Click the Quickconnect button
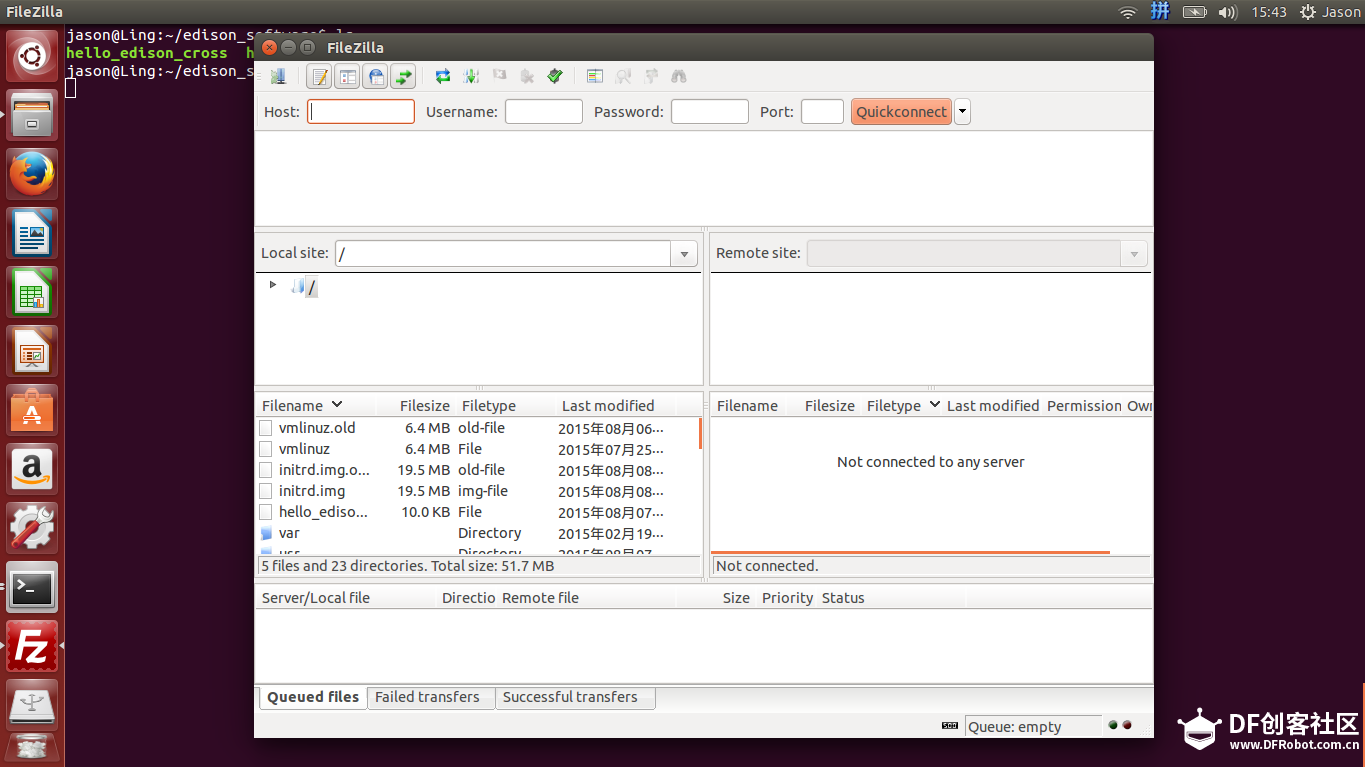Viewport: 1365px width, 767px height. pyautogui.click(x=901, y=112)
